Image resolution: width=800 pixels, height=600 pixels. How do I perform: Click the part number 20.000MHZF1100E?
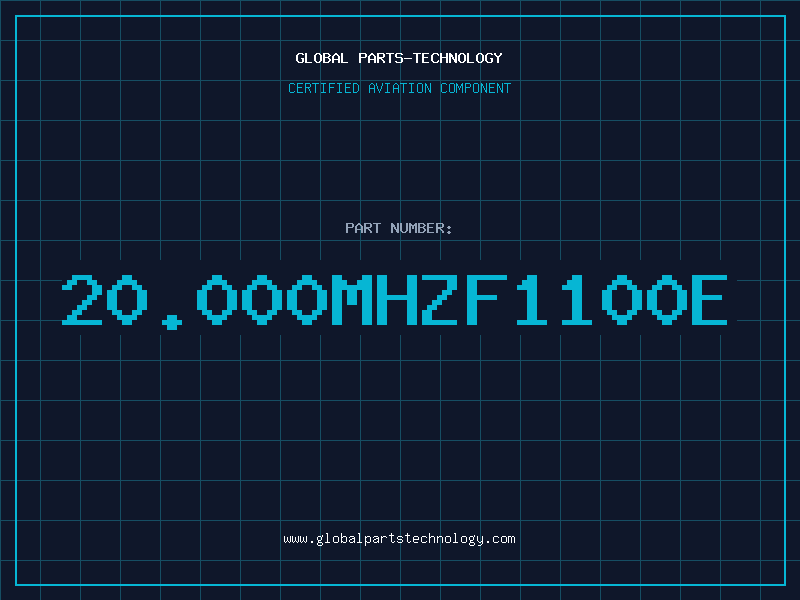click(394, 301)
